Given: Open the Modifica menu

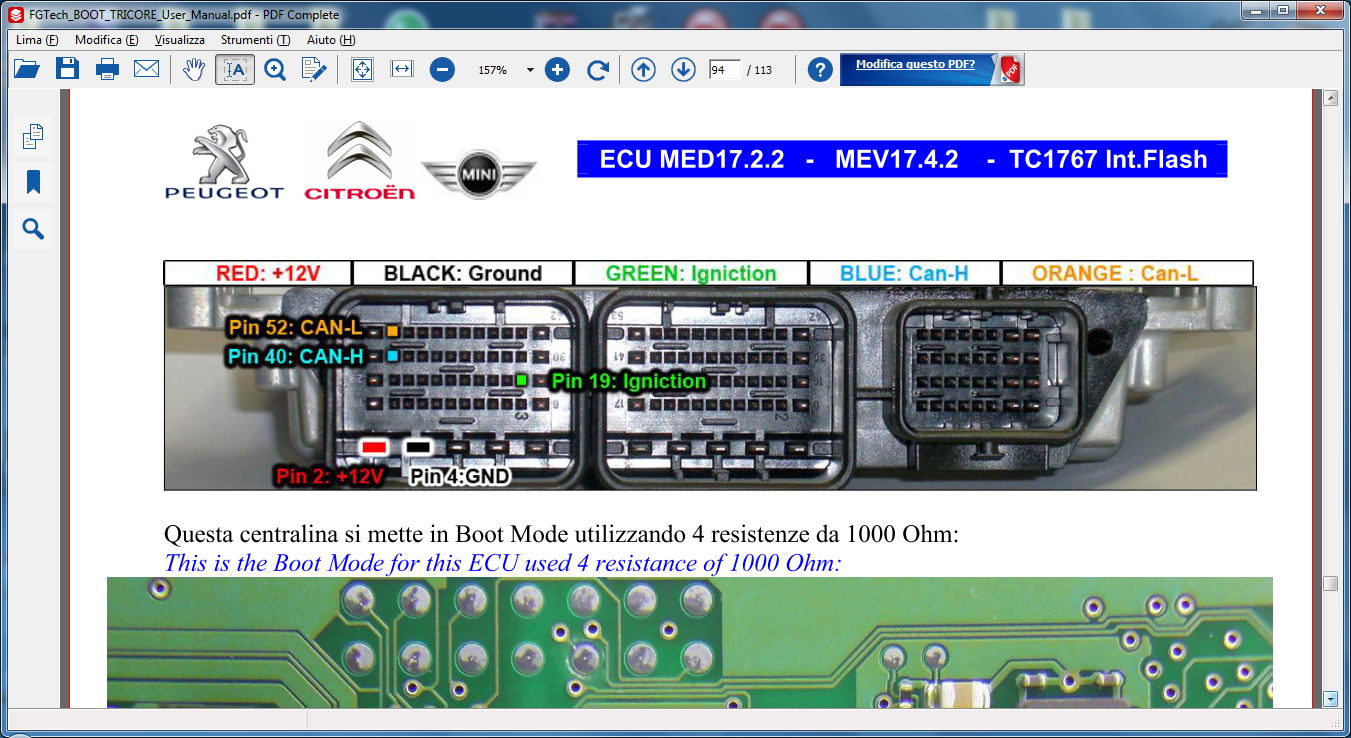Looking at the screenshot, I should point(106,40).
